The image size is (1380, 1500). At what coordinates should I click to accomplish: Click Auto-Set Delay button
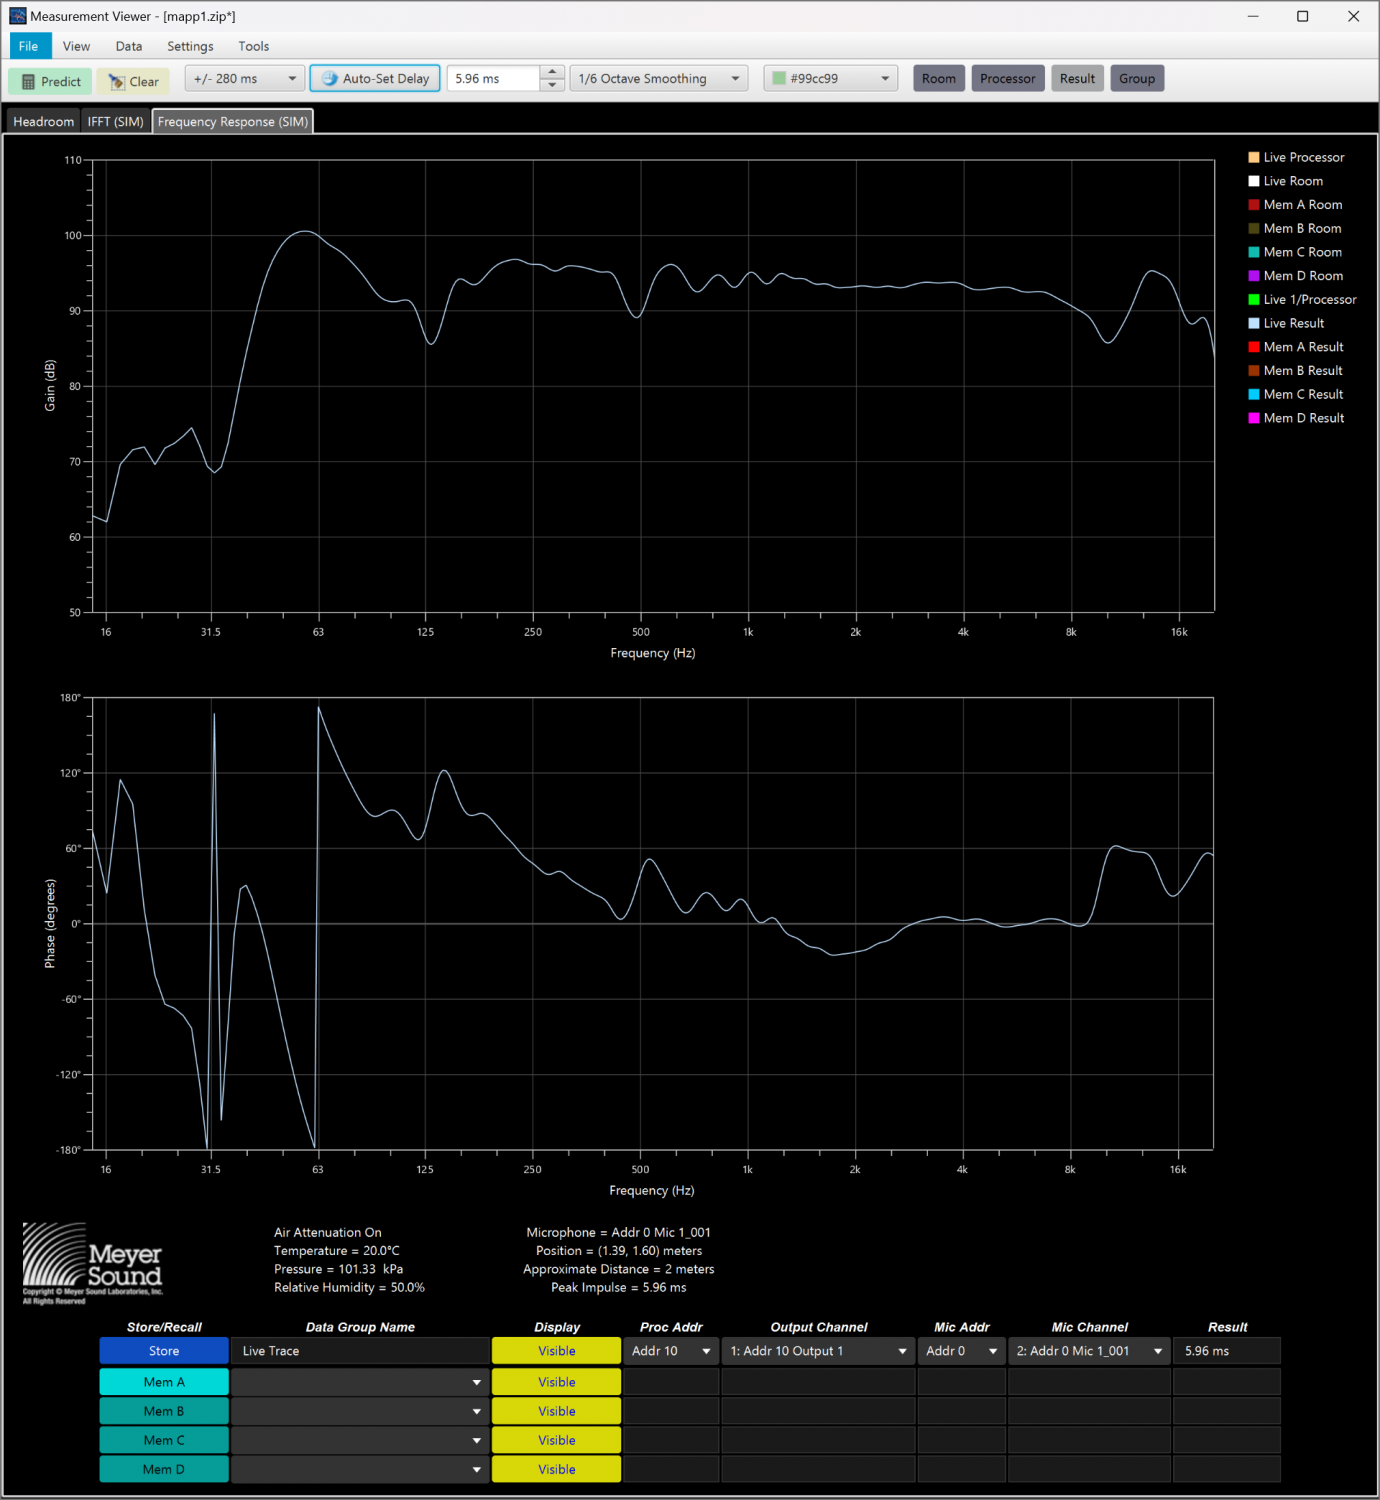tap(375, 79)
